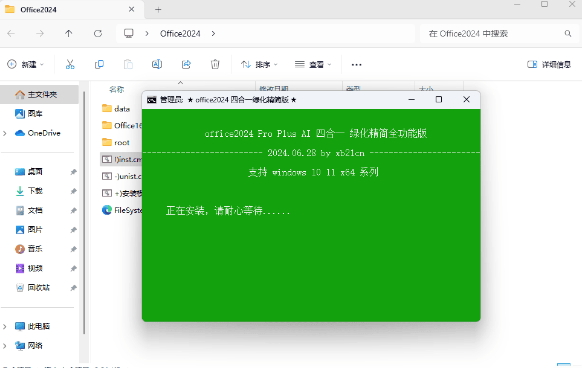Close the office2024 console window
The width and height of the screenshot is (582, 368).
467,100
